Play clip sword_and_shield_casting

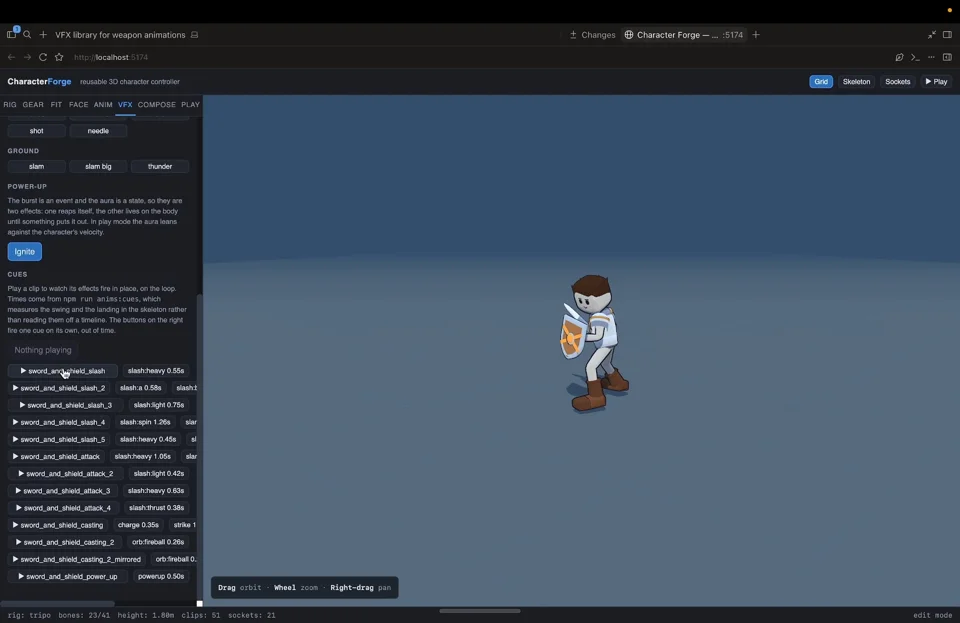58,525
